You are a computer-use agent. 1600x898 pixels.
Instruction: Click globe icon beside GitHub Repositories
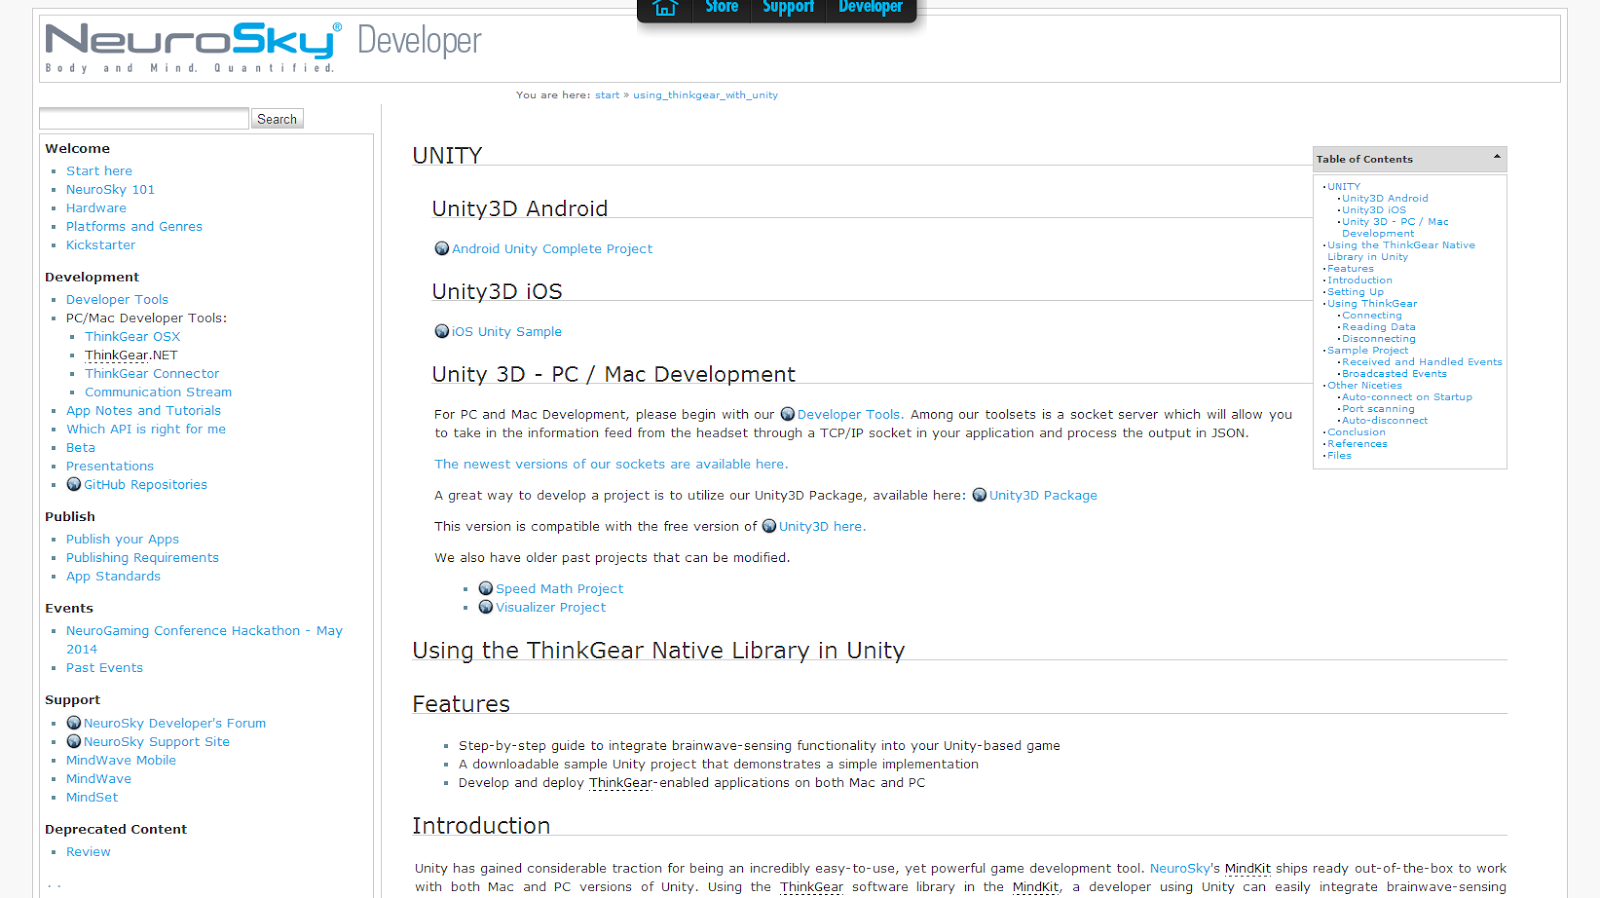click(x=73, y=484)
